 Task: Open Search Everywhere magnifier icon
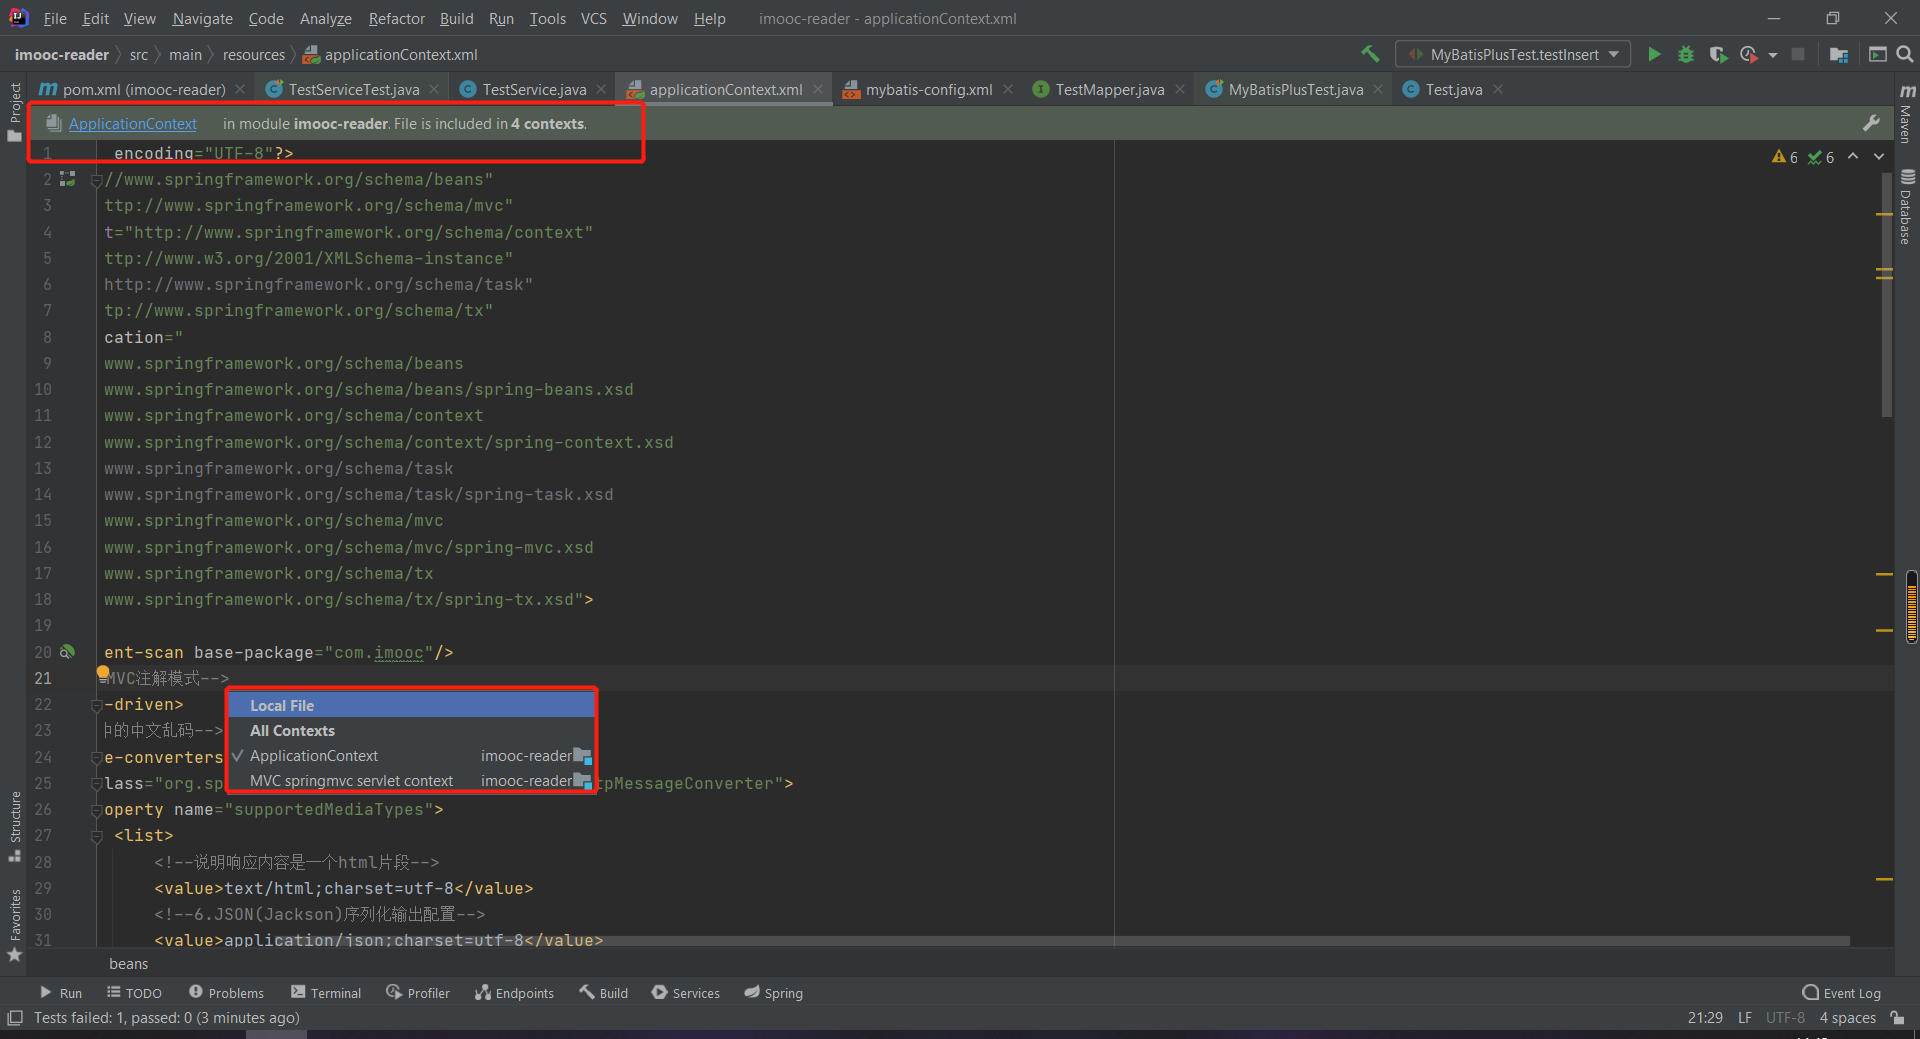coord(1905,54)
